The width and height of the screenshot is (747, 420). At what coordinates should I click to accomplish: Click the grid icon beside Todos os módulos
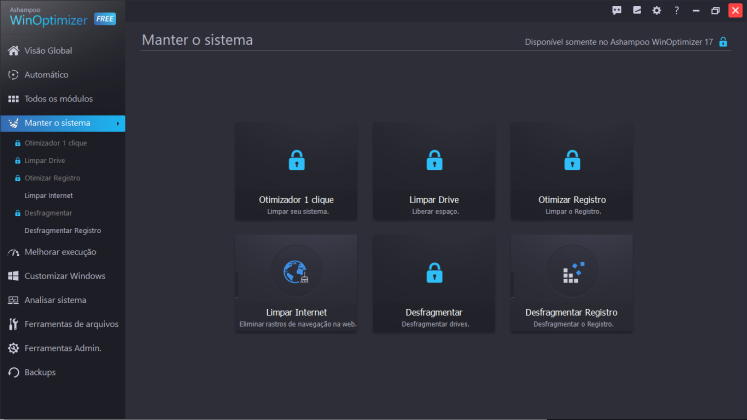(13, 99)
